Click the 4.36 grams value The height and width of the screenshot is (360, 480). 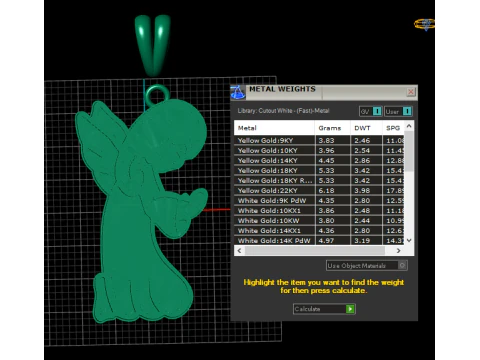pyautogui.click(x=326, y=230)
